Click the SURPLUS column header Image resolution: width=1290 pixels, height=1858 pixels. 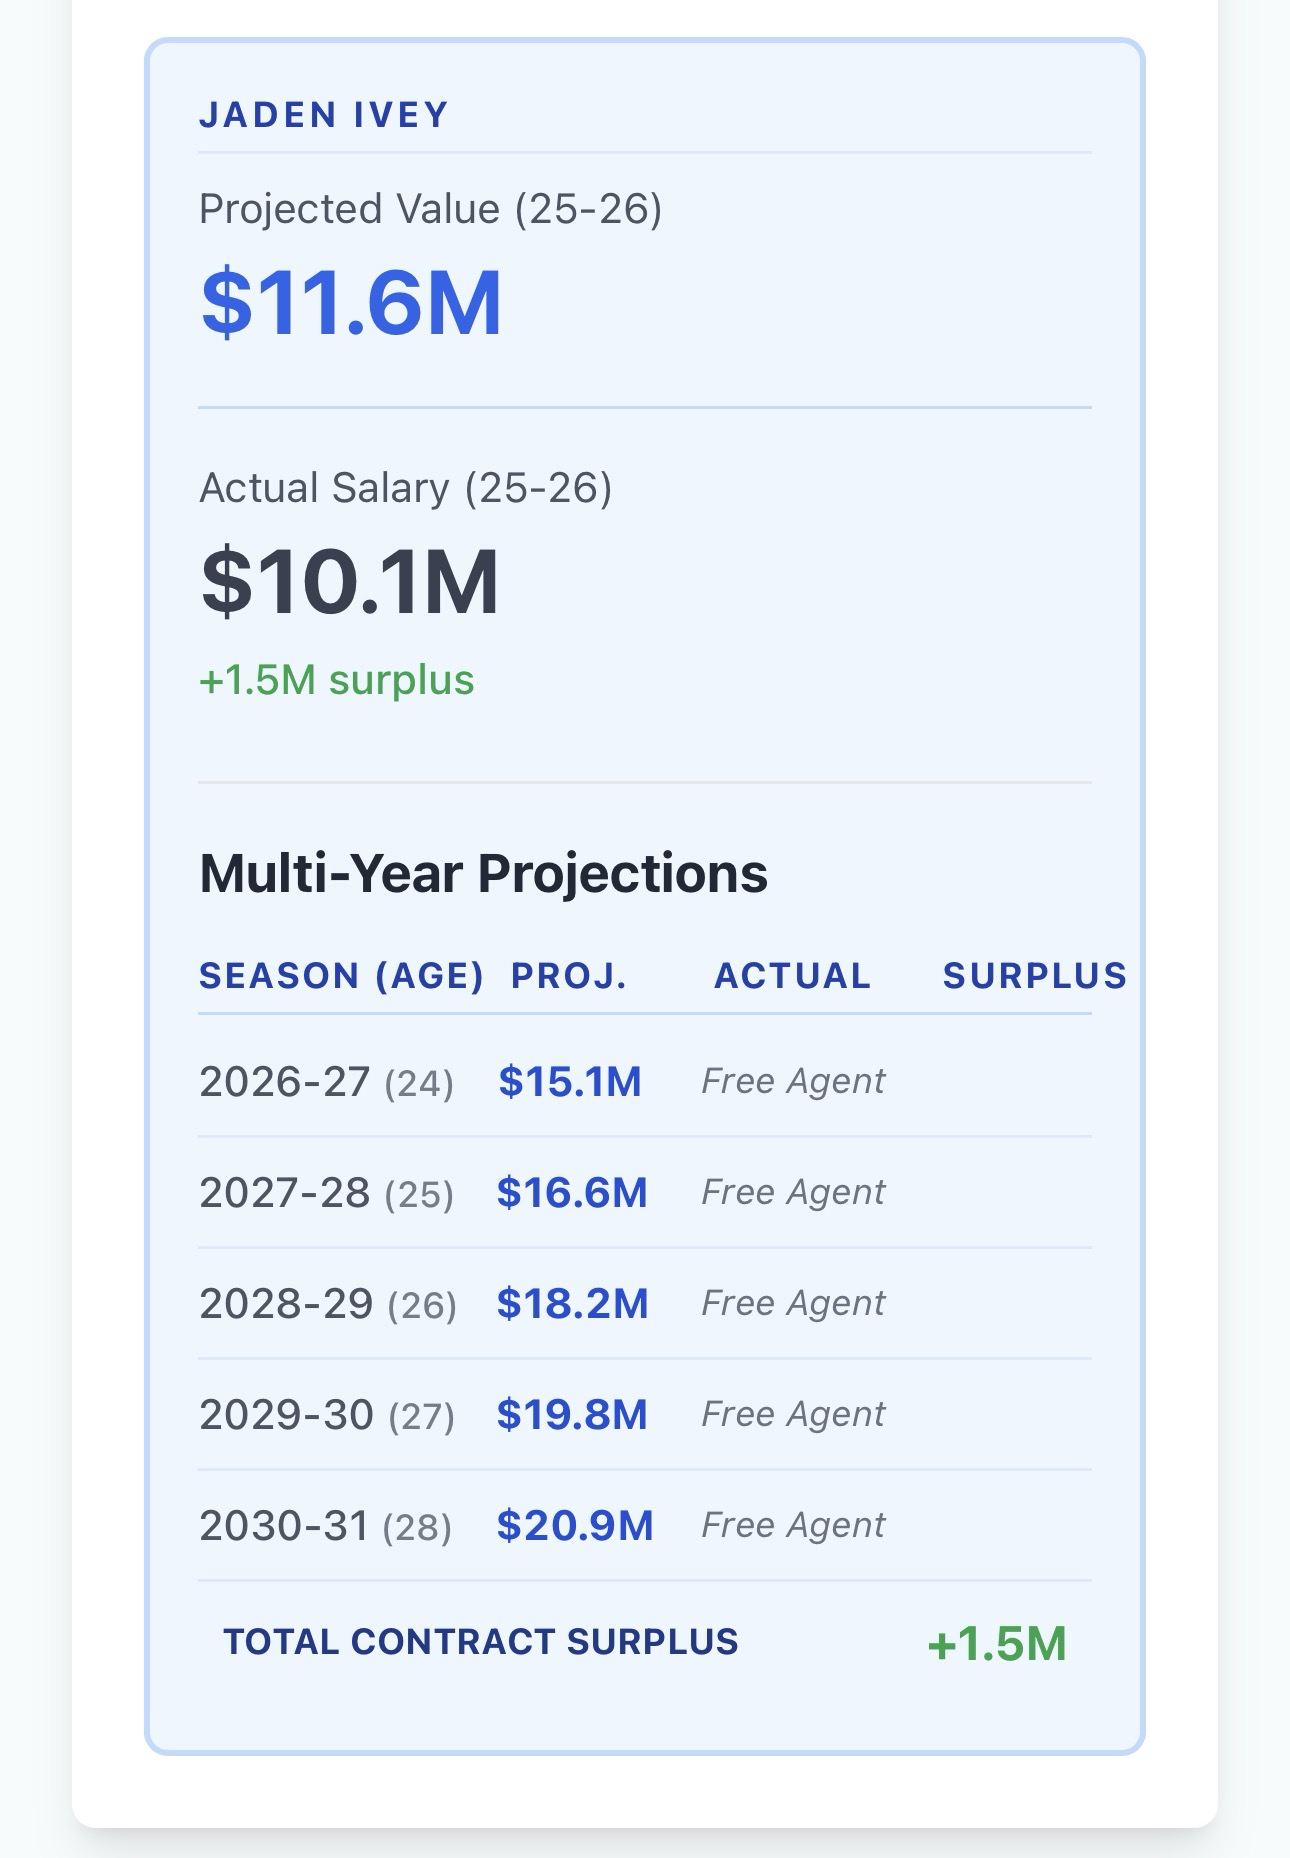click(x=1034, y=976)
